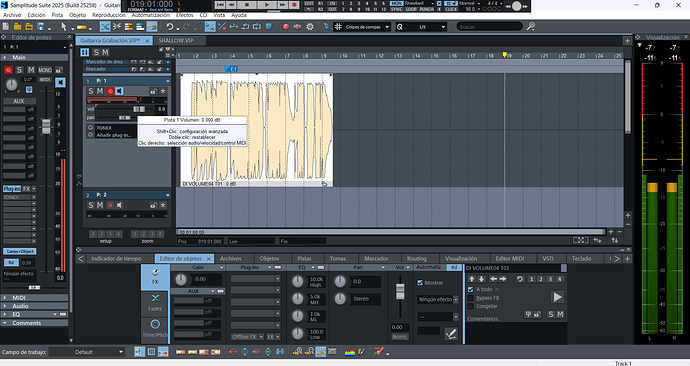This screenshot has height=366, width=690.
Task: Click the magnifier search icon
Action: tap(531, 26)
